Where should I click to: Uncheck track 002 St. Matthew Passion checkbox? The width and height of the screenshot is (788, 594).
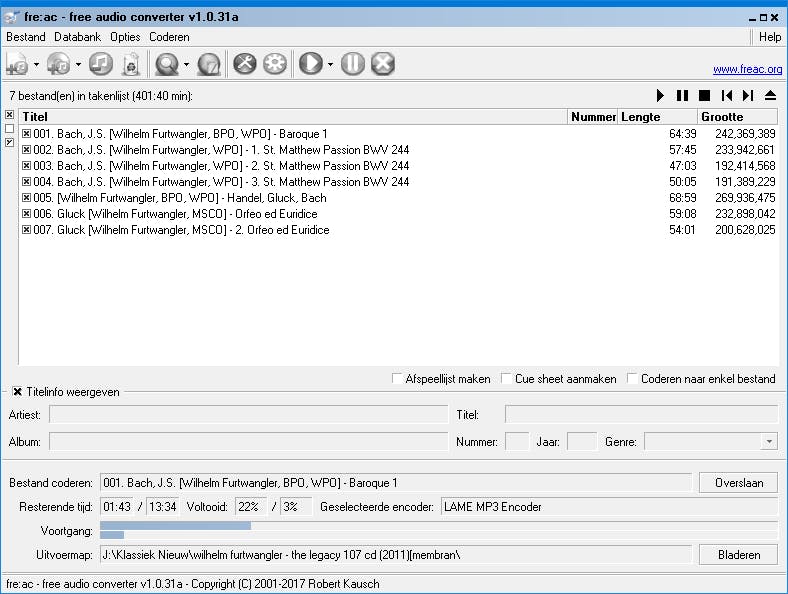click(x=27, y=150)
